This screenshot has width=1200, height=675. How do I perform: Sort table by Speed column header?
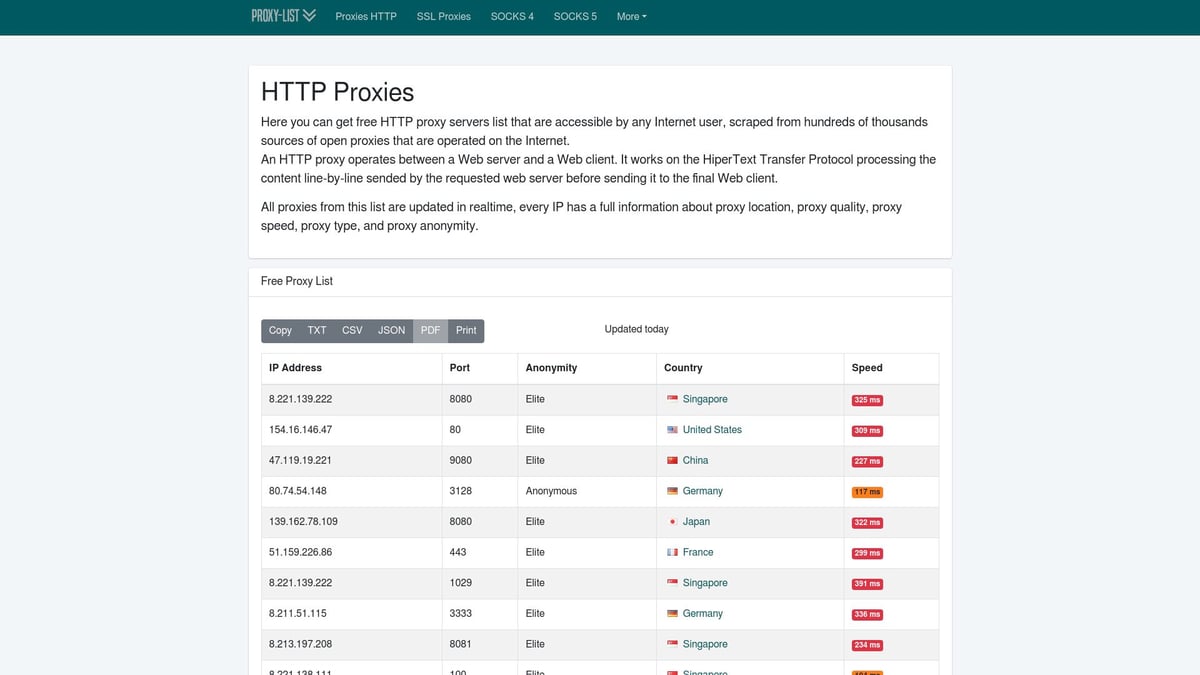click(x=891, y=368)
